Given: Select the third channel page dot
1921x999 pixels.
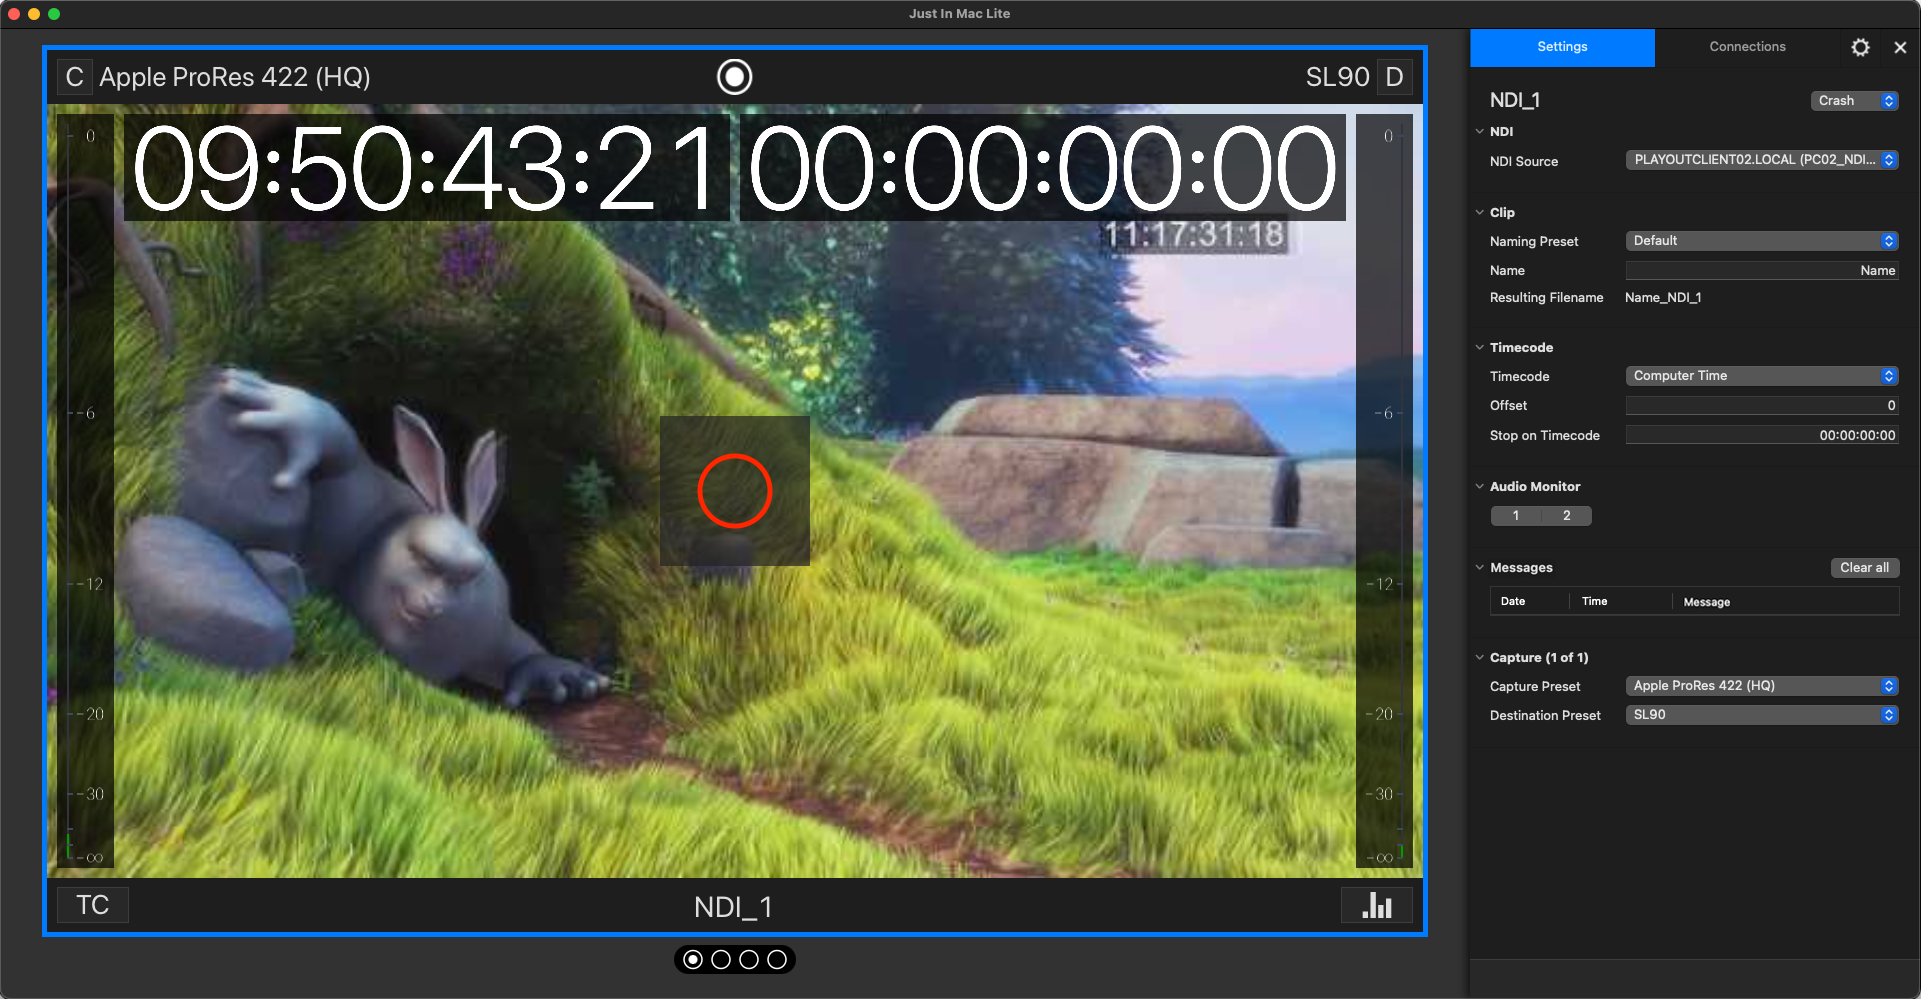Looking at the screenshot, I should coord(749,960).
